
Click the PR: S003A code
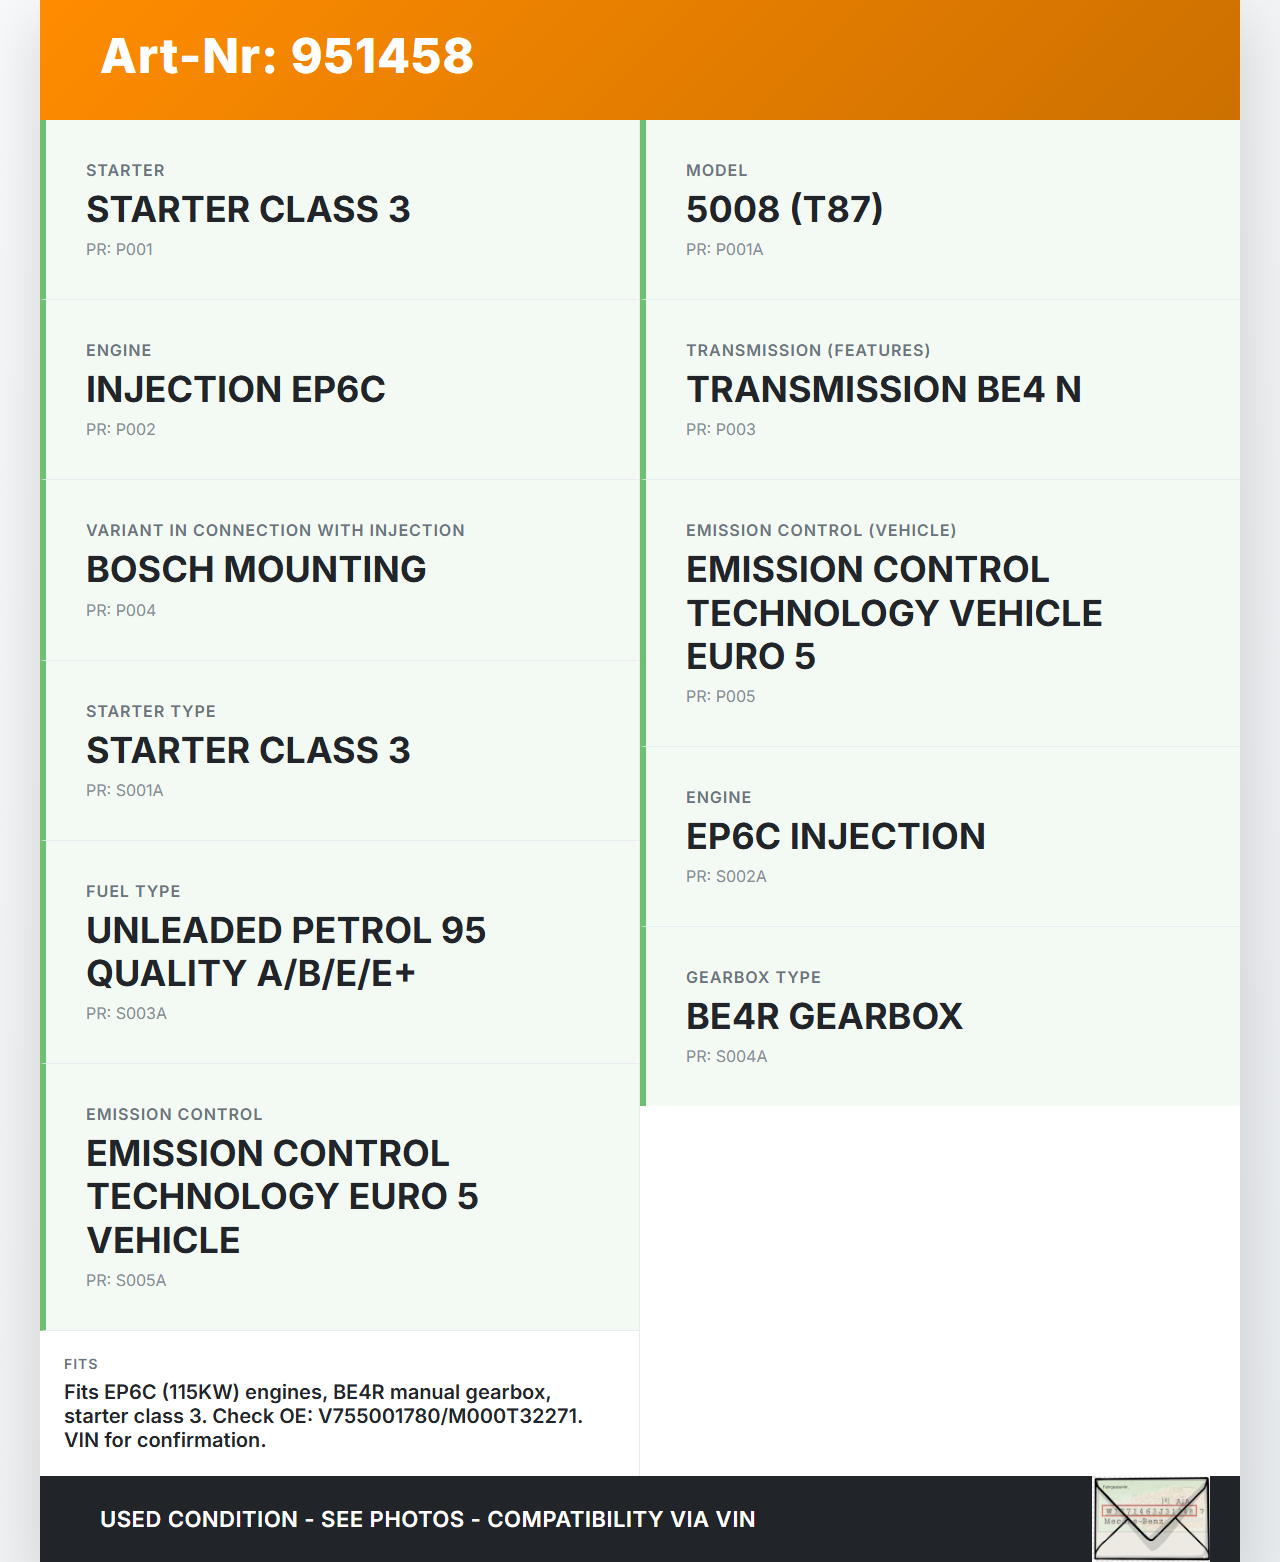coord(126,1013)
